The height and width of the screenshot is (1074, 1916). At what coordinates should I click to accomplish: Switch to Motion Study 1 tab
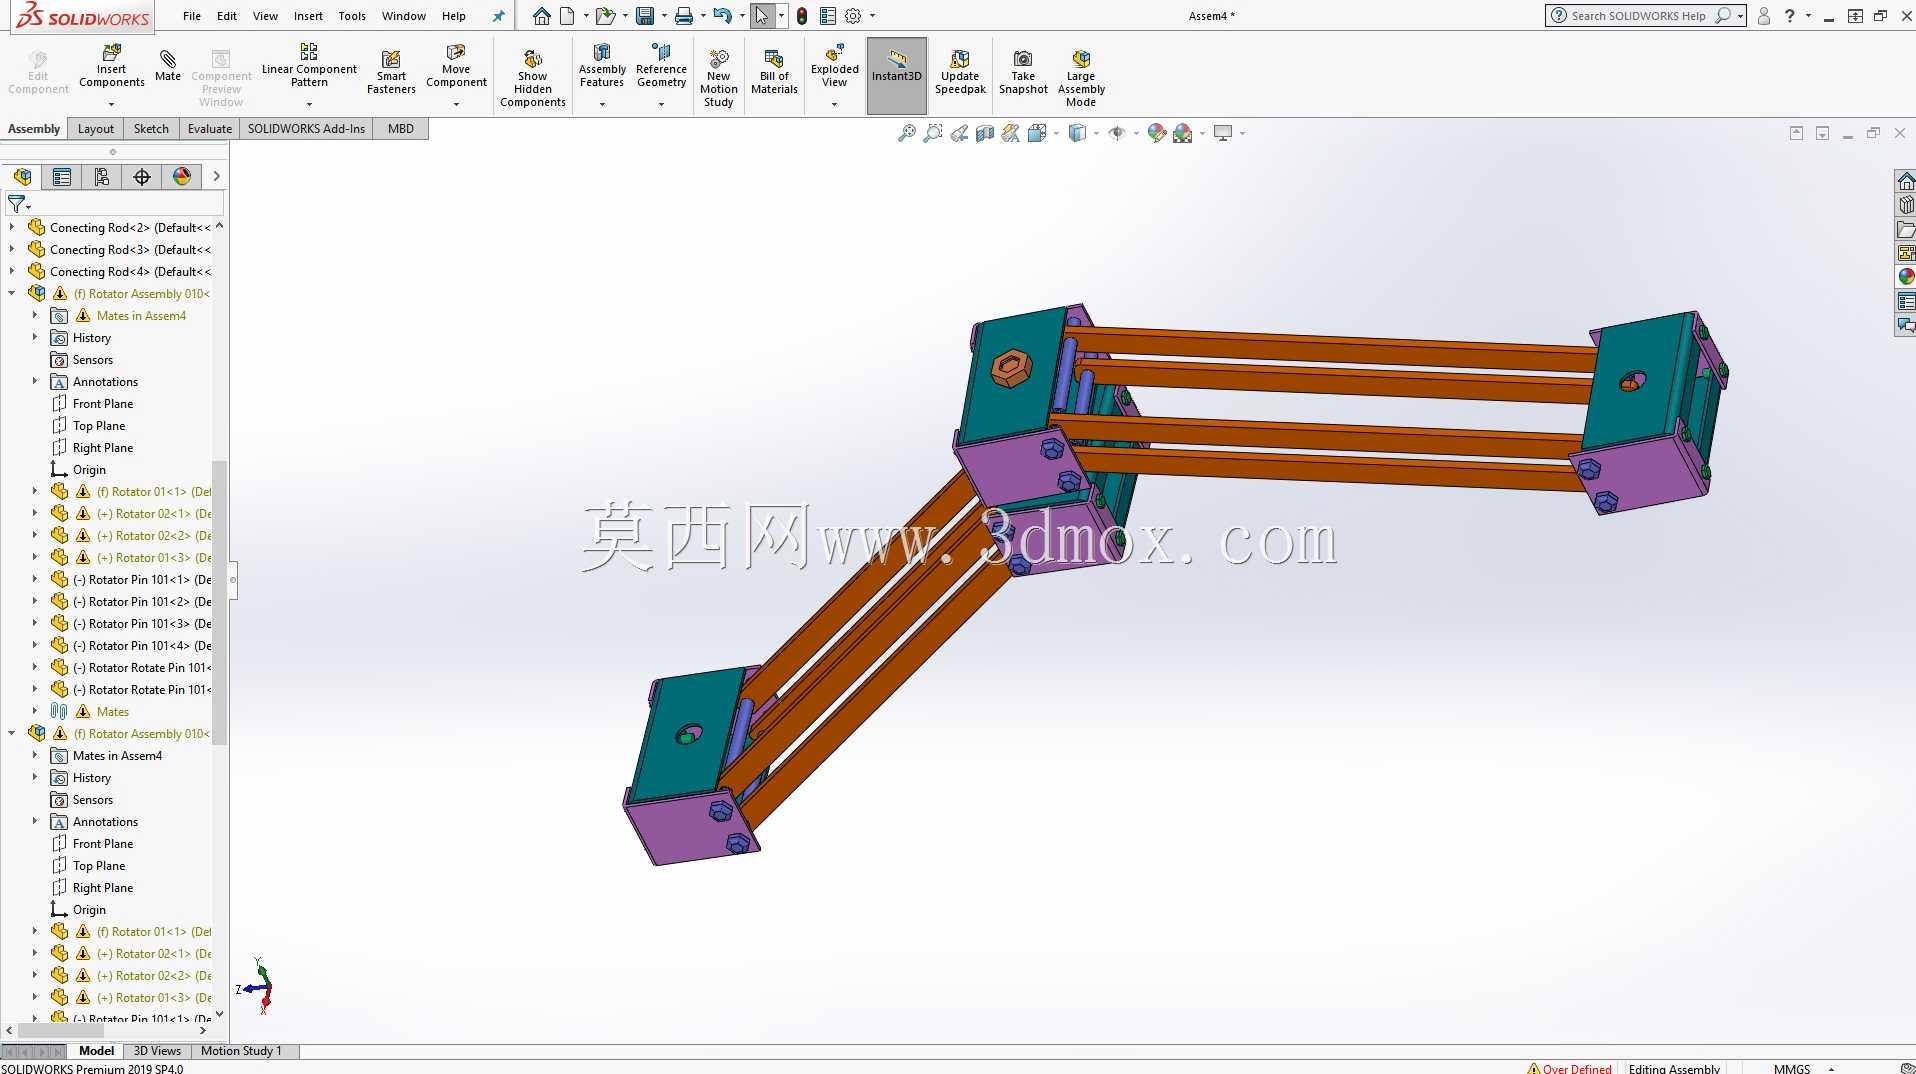pos(241,1051)
